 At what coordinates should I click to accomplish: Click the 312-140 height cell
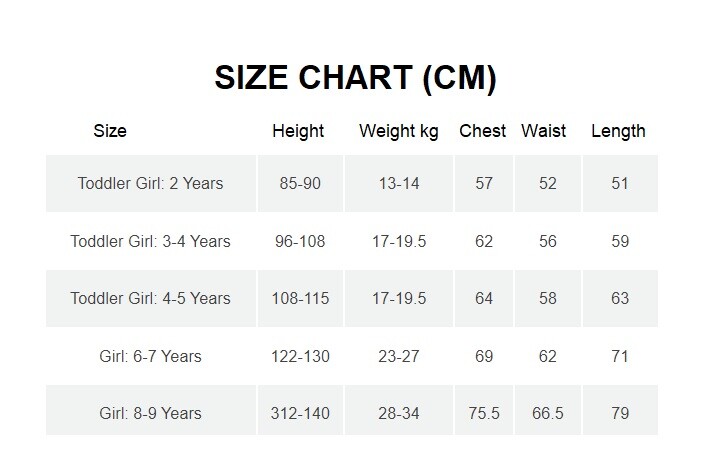[x=300, y=413]
